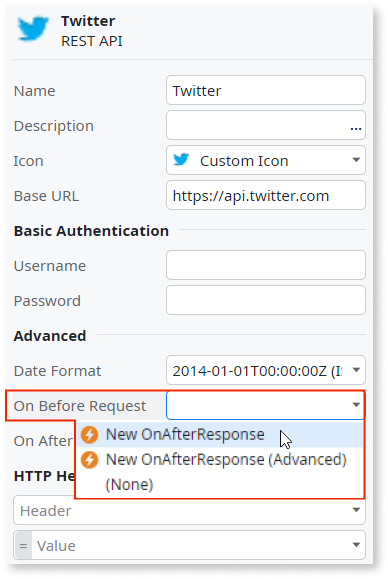The image size is (388, 579).
Task: Click the Username input field
Action: click(266, 265)
